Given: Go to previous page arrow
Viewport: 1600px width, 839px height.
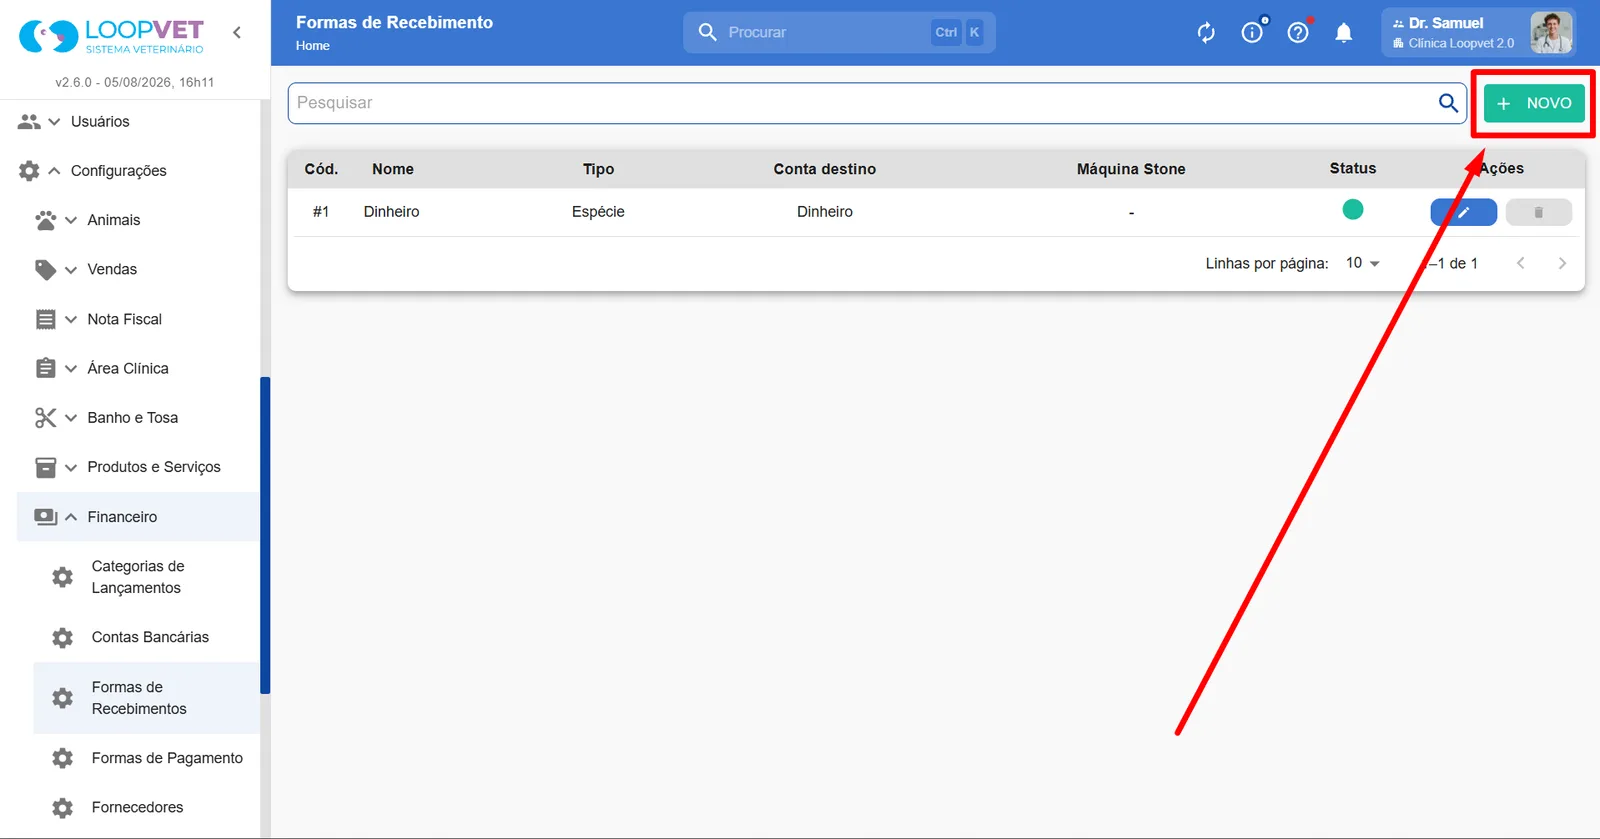Looking at the screenshot, I should [1520, 263].
